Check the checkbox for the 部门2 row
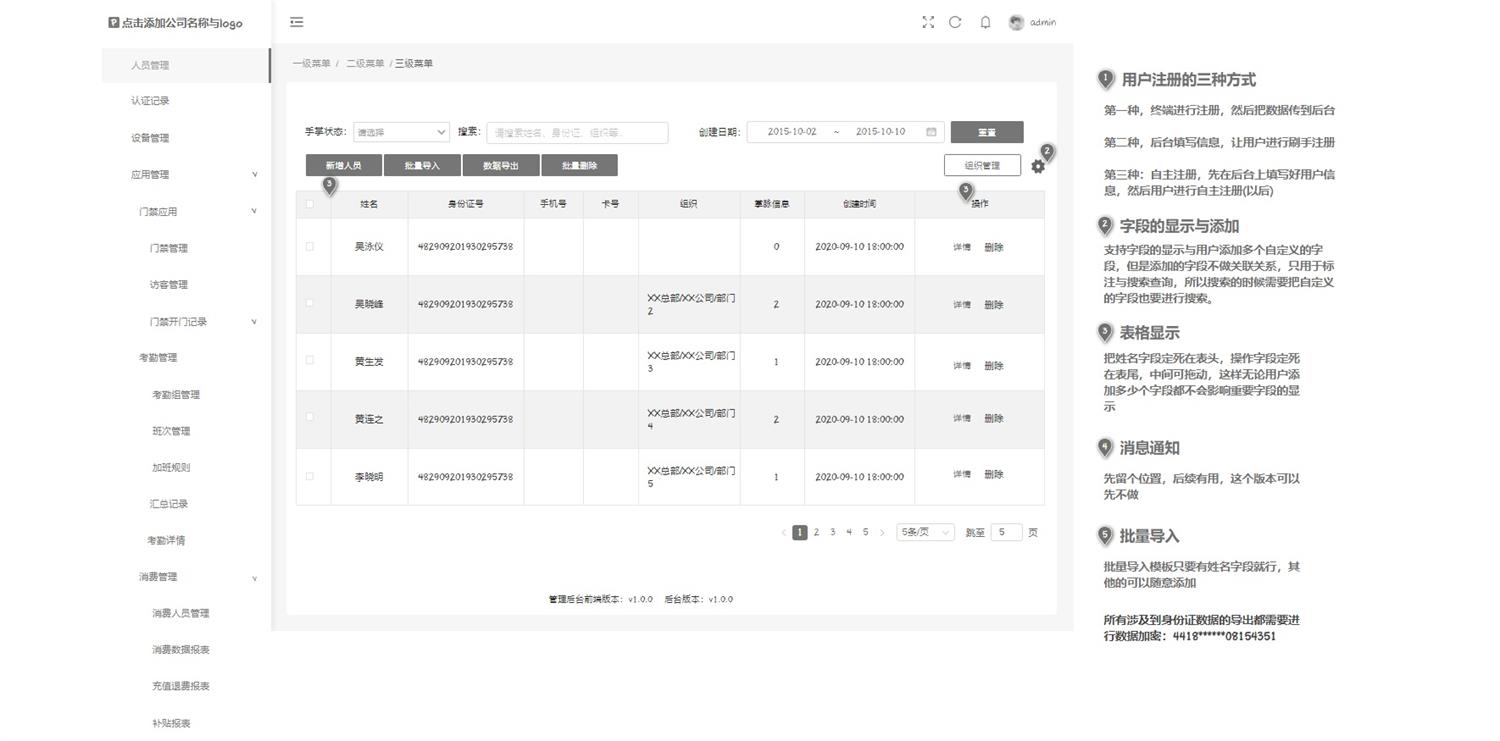The width and height of the screenshot is (1500, 741). pyautogui.click(x=310, y=303)
